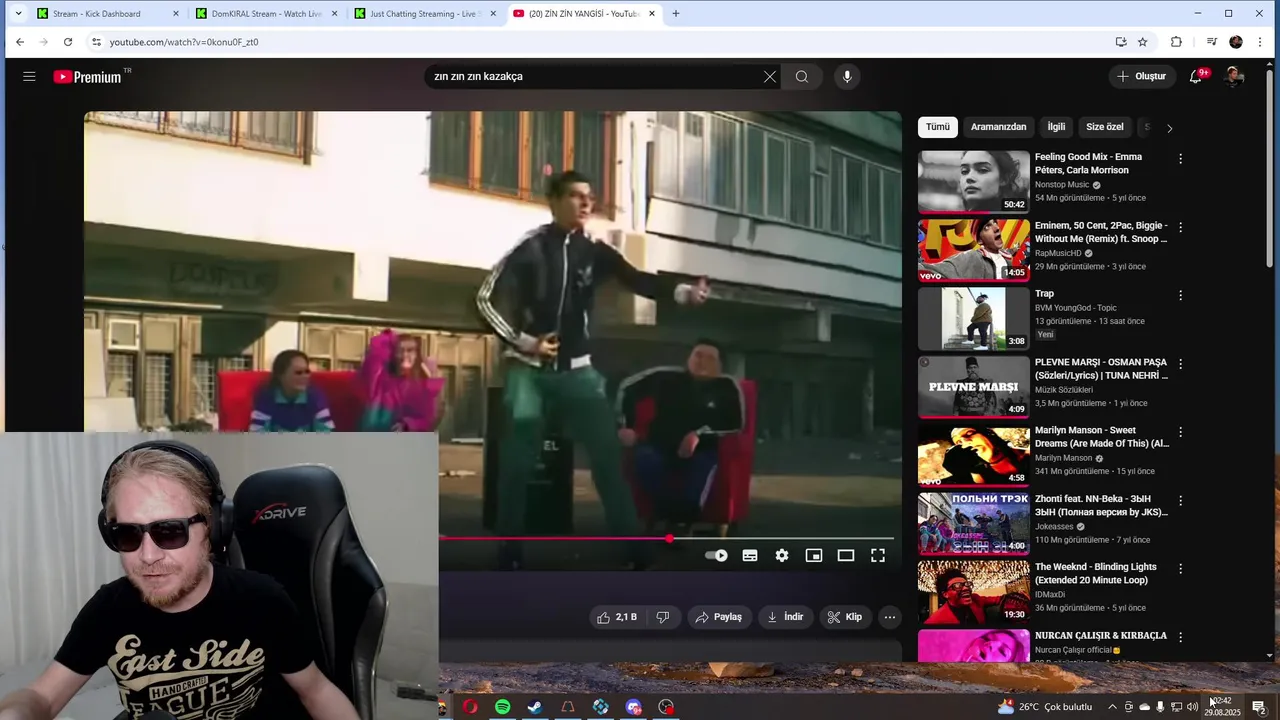Open options for Marilyn Manson Sweet Dreams
The width and height of the screenshot is (1280, 720).
point(1180,432)
